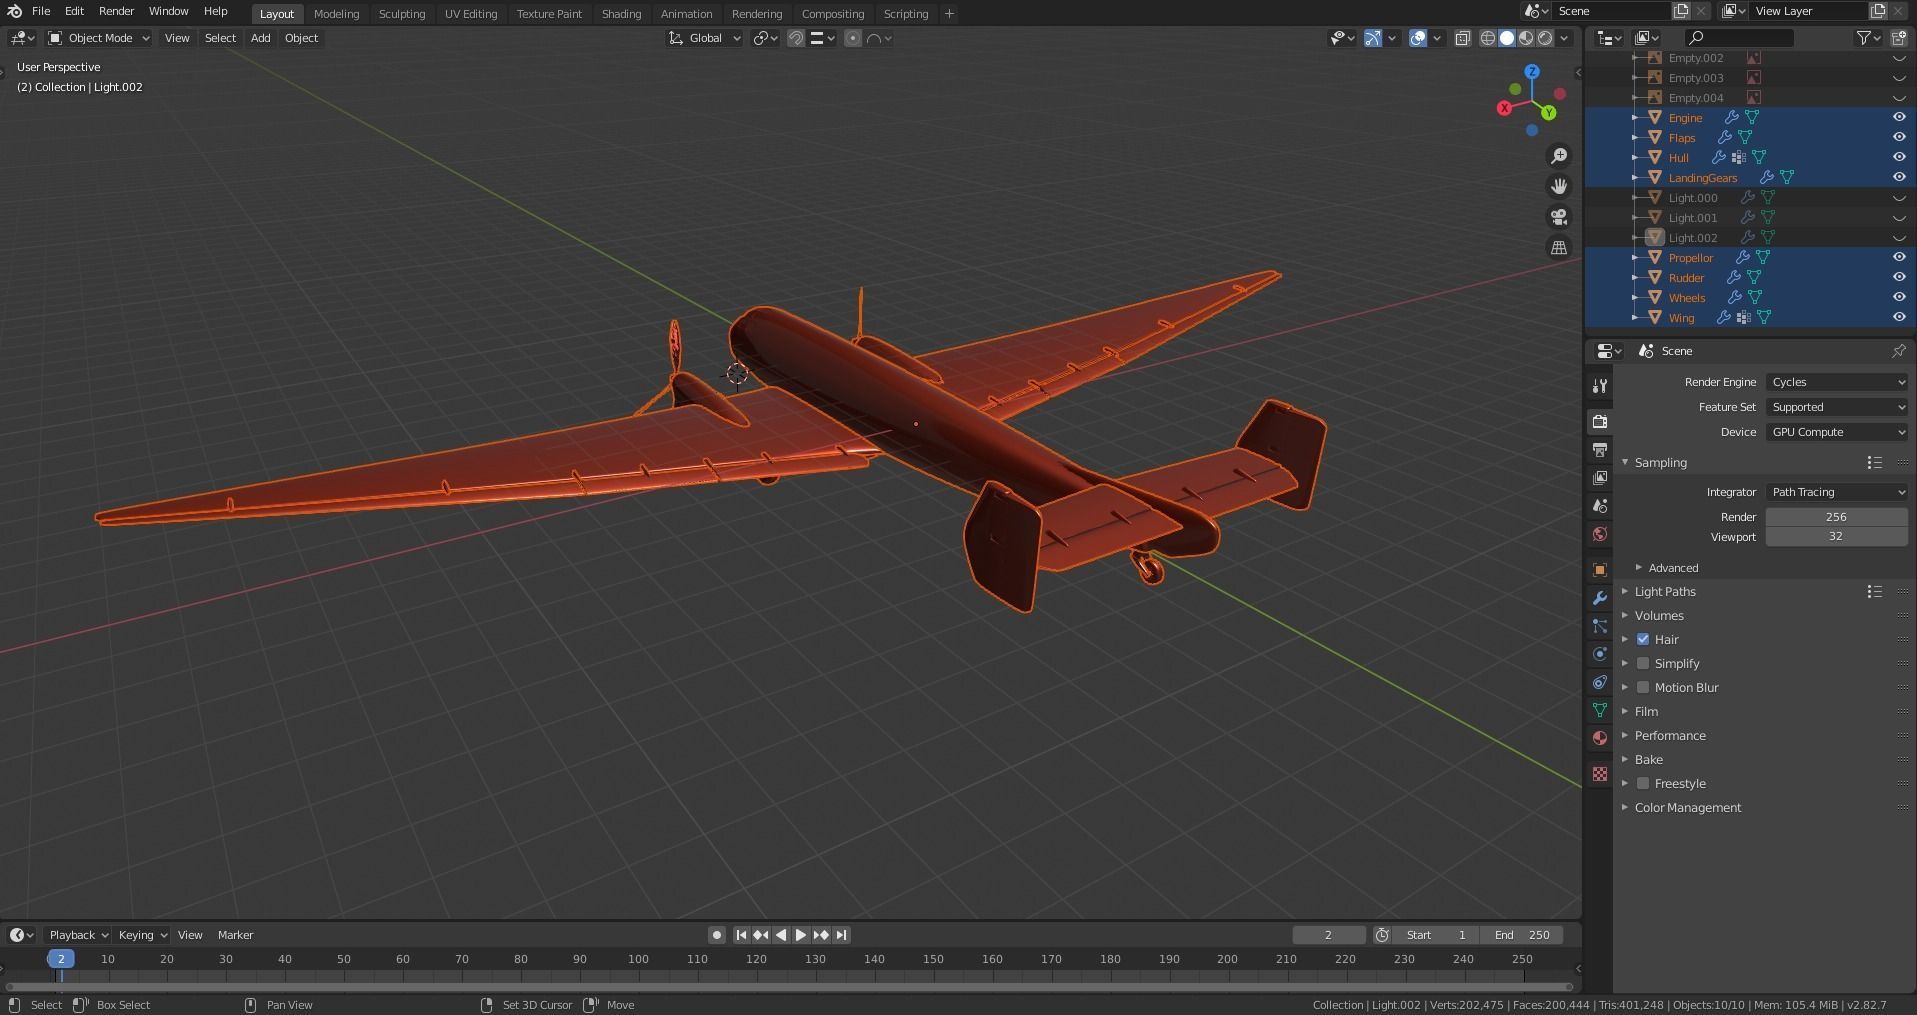Switch to the Shading workspace tab
The width and height of the screenshot is (1917, 1015).
click(x=621, y=14)
